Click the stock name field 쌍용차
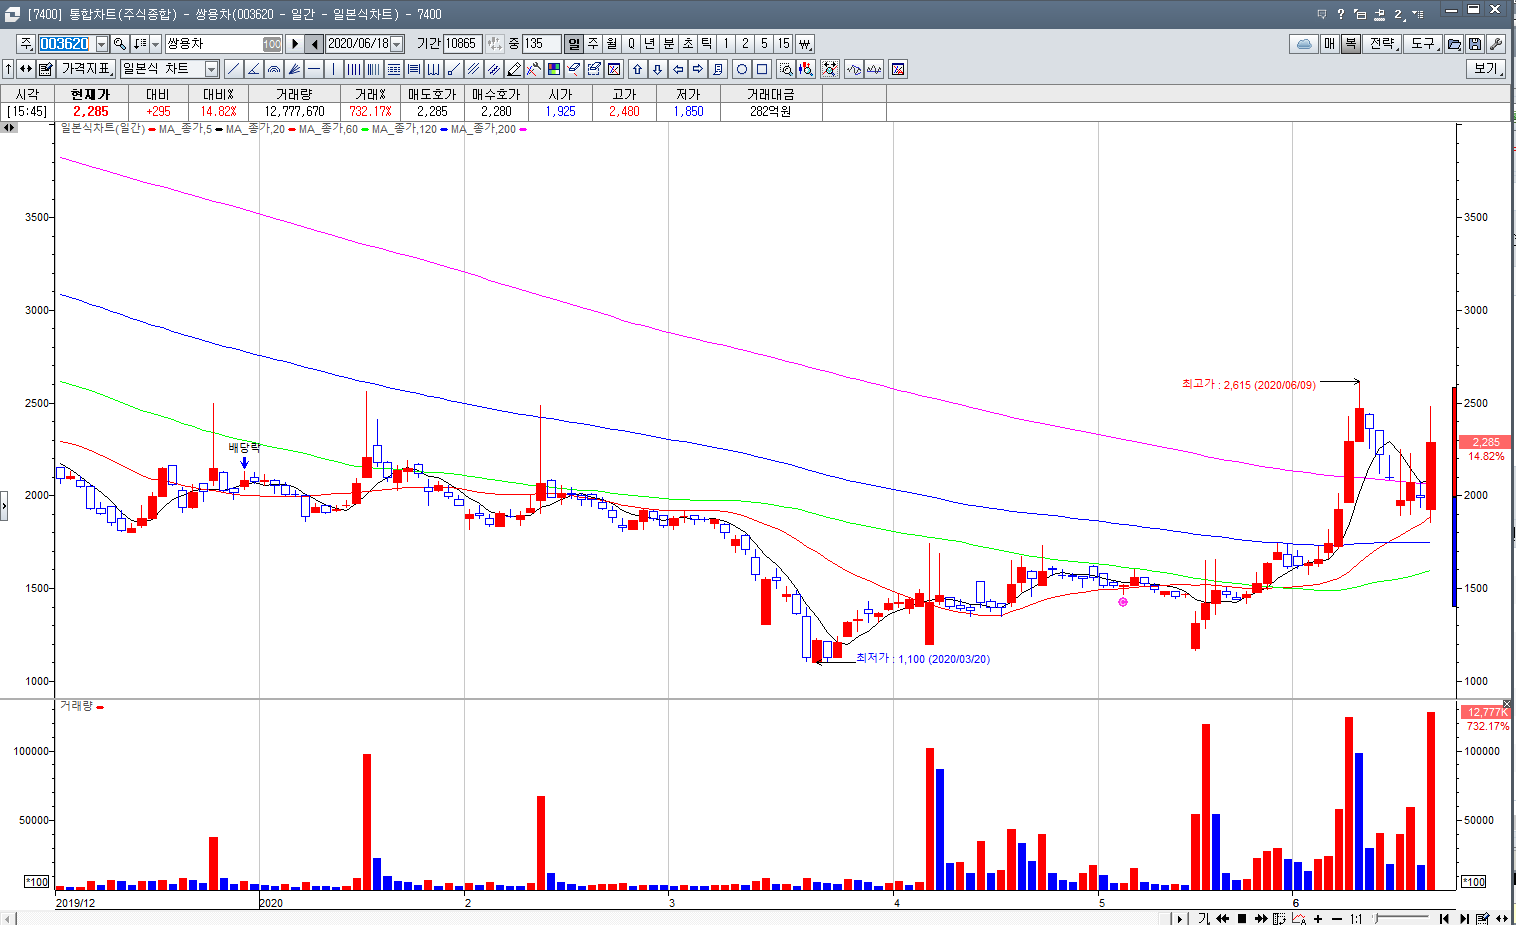Image resolution: width=1516 pixels, height=925 pixels. pos(223,44)
